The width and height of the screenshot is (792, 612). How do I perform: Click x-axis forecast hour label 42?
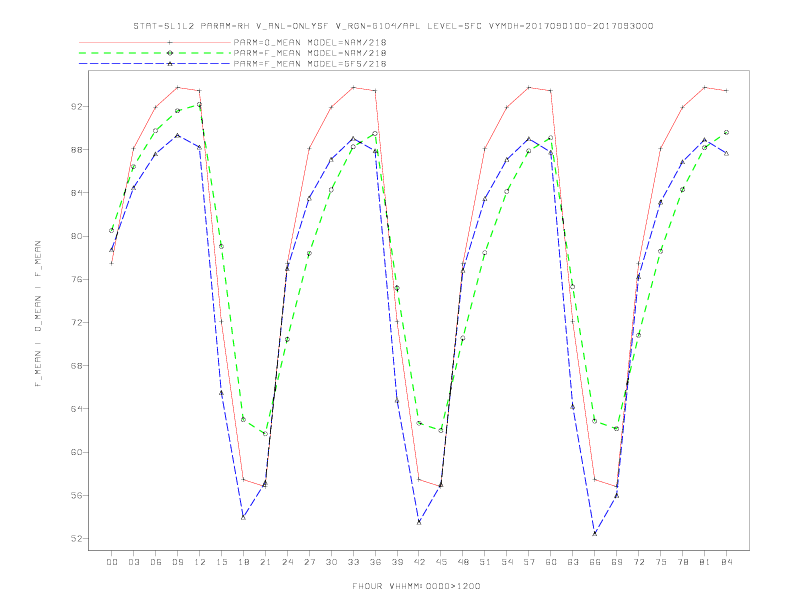[419, 562]
